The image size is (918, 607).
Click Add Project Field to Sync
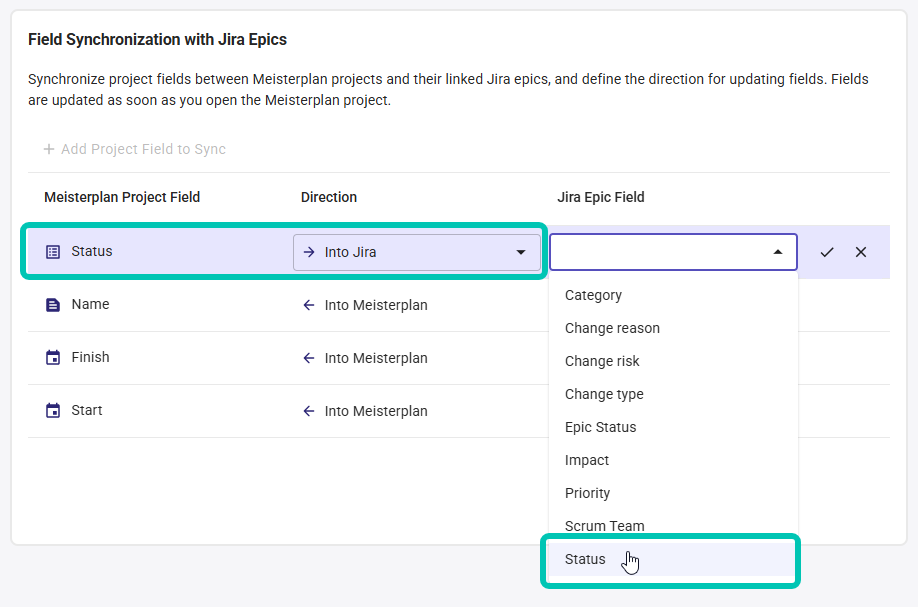click(135, 149)
